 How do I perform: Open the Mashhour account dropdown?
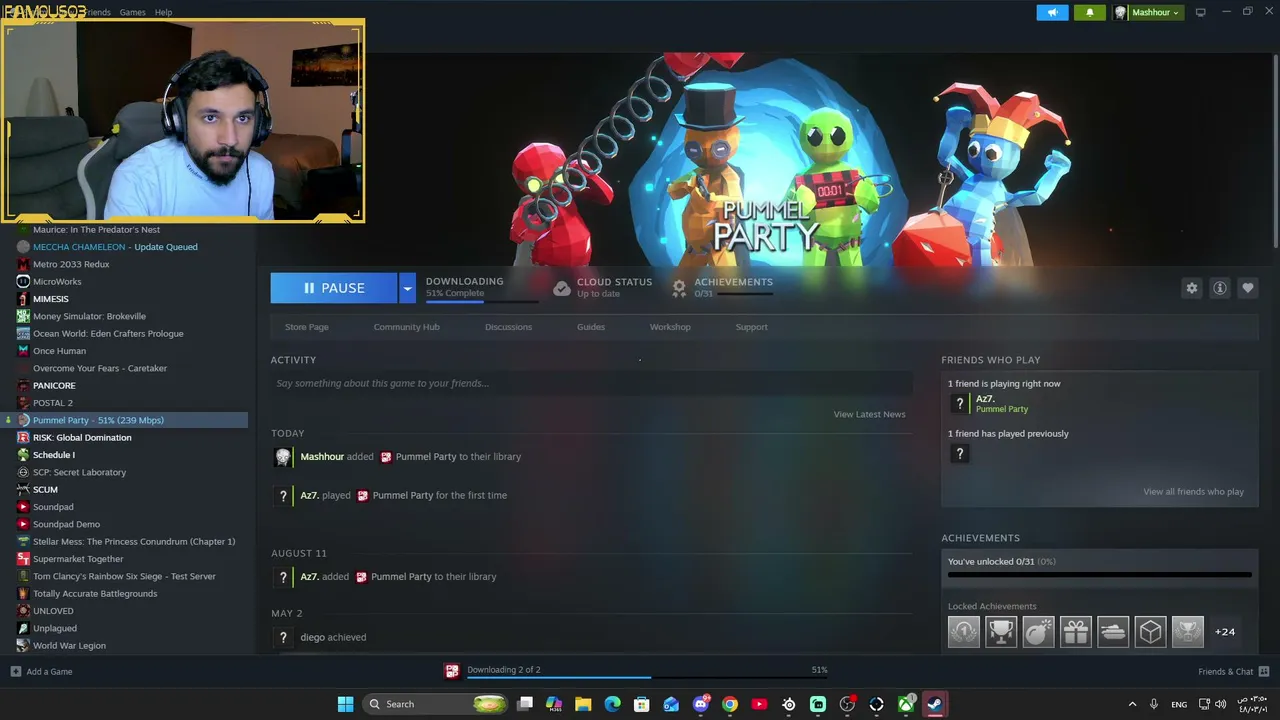(x=1148, y=12)
